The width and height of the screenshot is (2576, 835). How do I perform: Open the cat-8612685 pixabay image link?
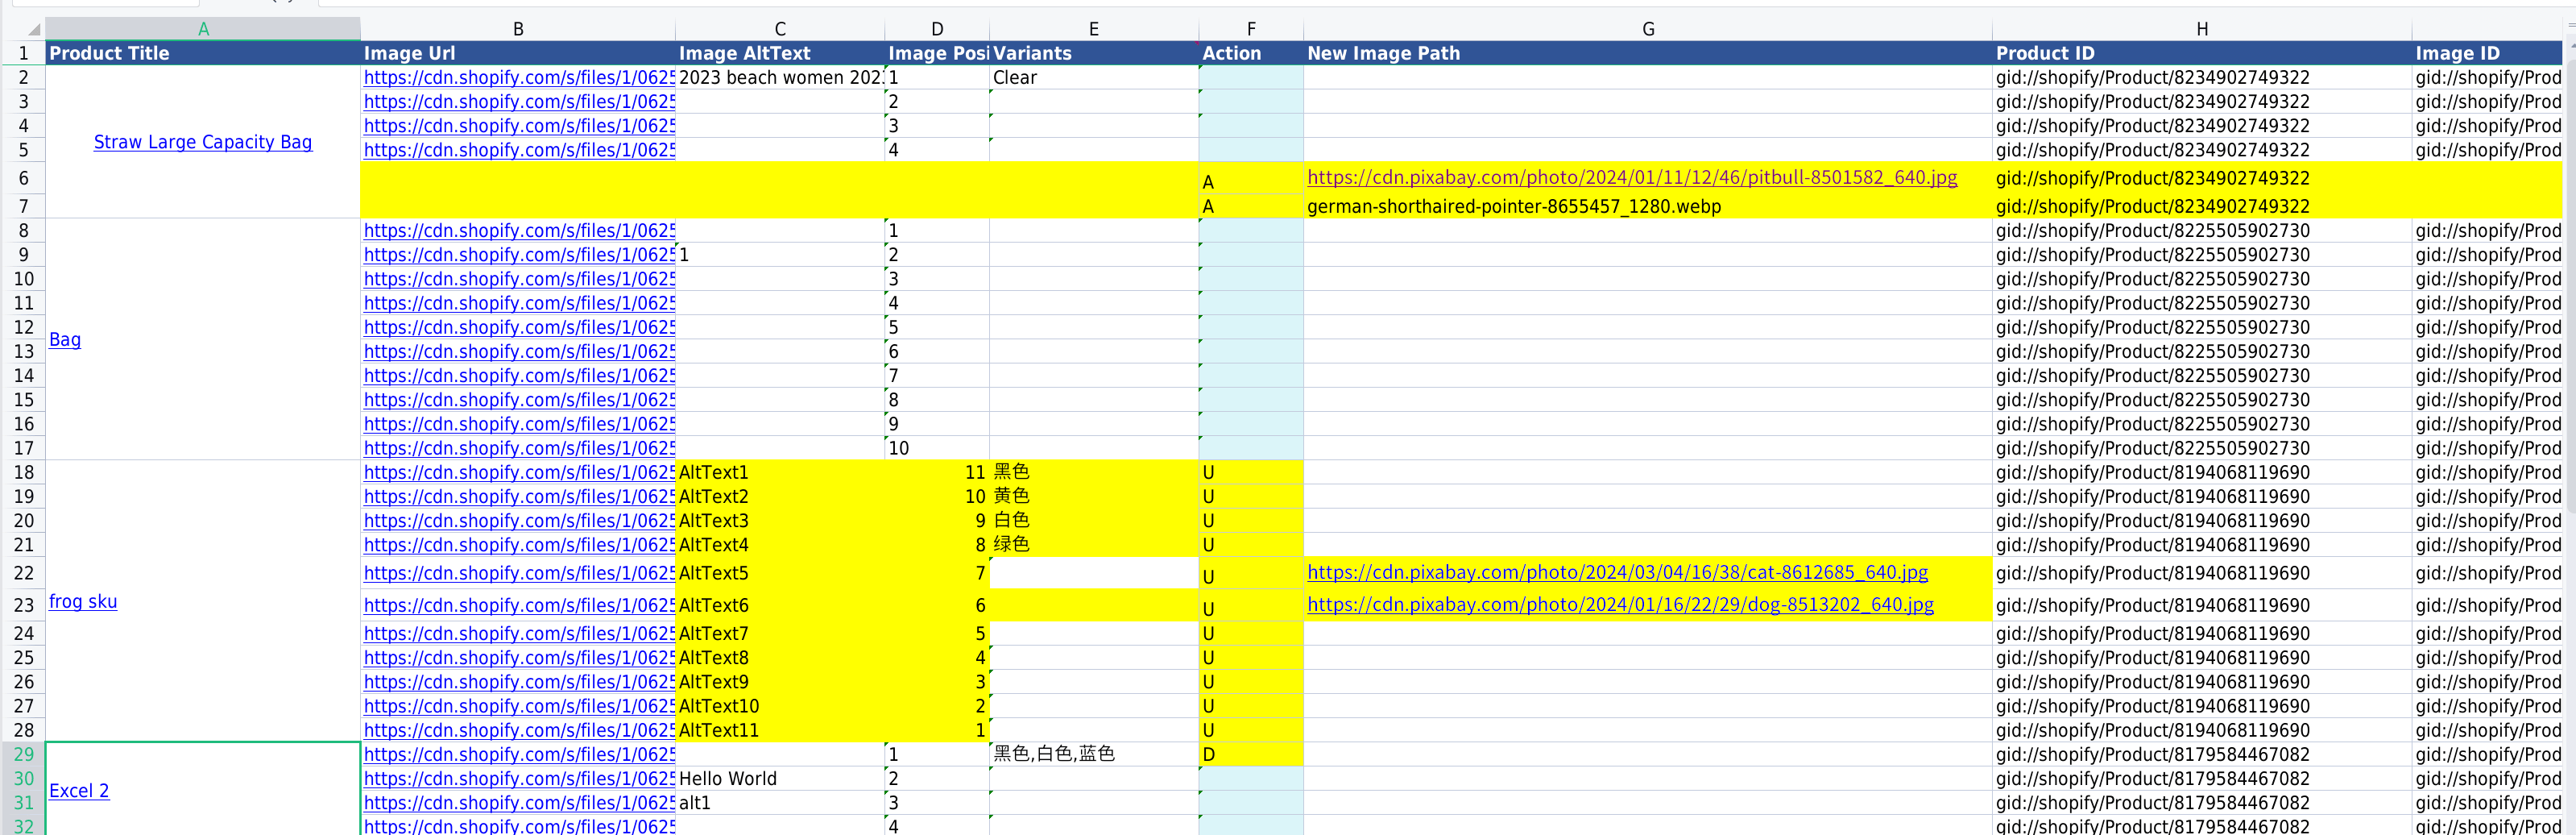[1617, 572]
